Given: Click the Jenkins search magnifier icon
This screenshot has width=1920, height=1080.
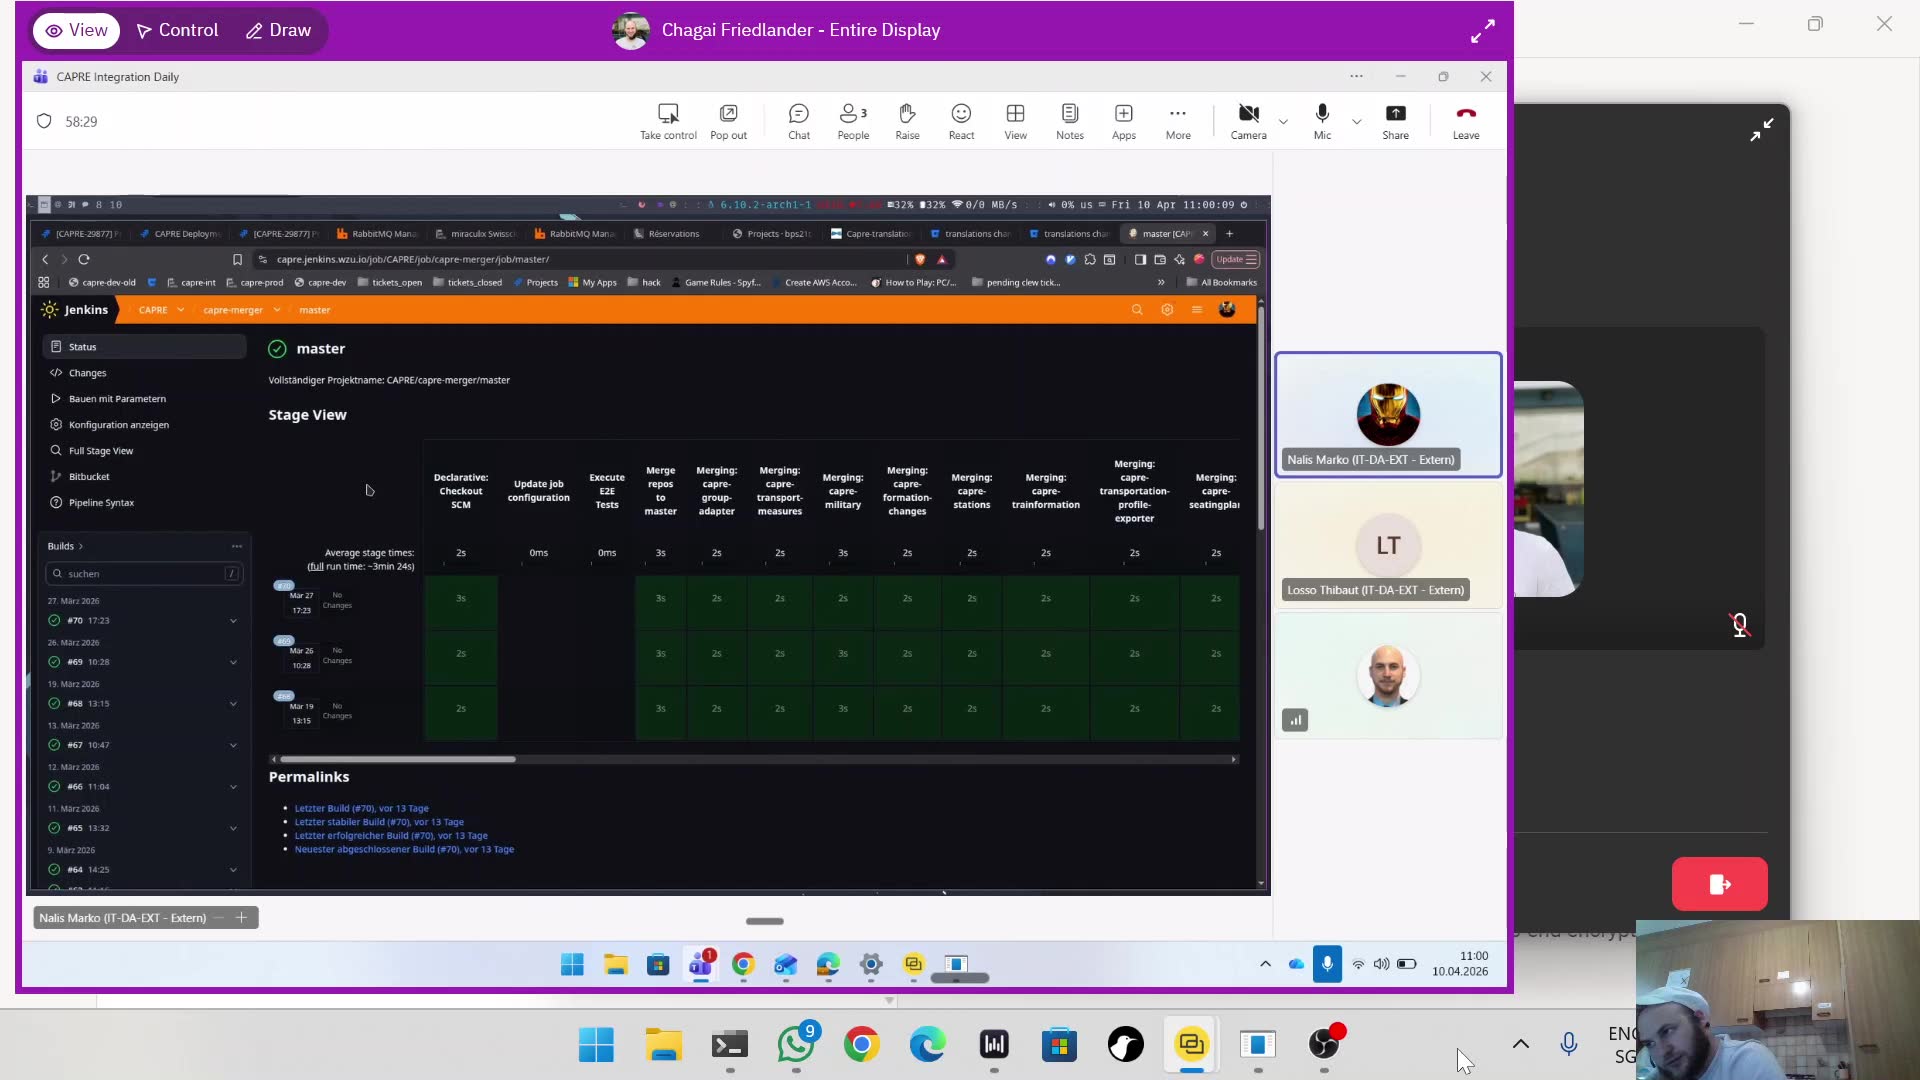Looking at the screenshot, I should (x=1137, y=310).
